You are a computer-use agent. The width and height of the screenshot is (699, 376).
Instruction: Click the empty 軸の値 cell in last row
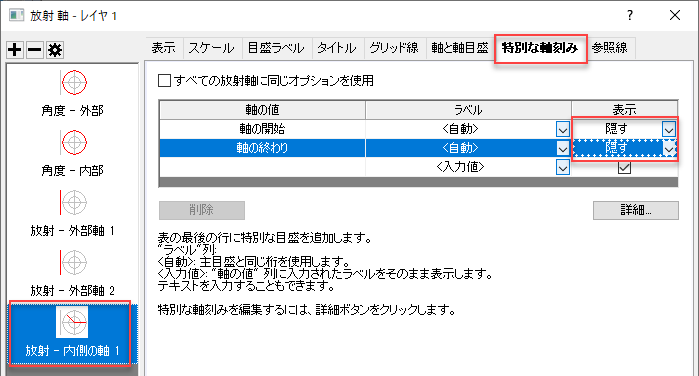[262, 168]
